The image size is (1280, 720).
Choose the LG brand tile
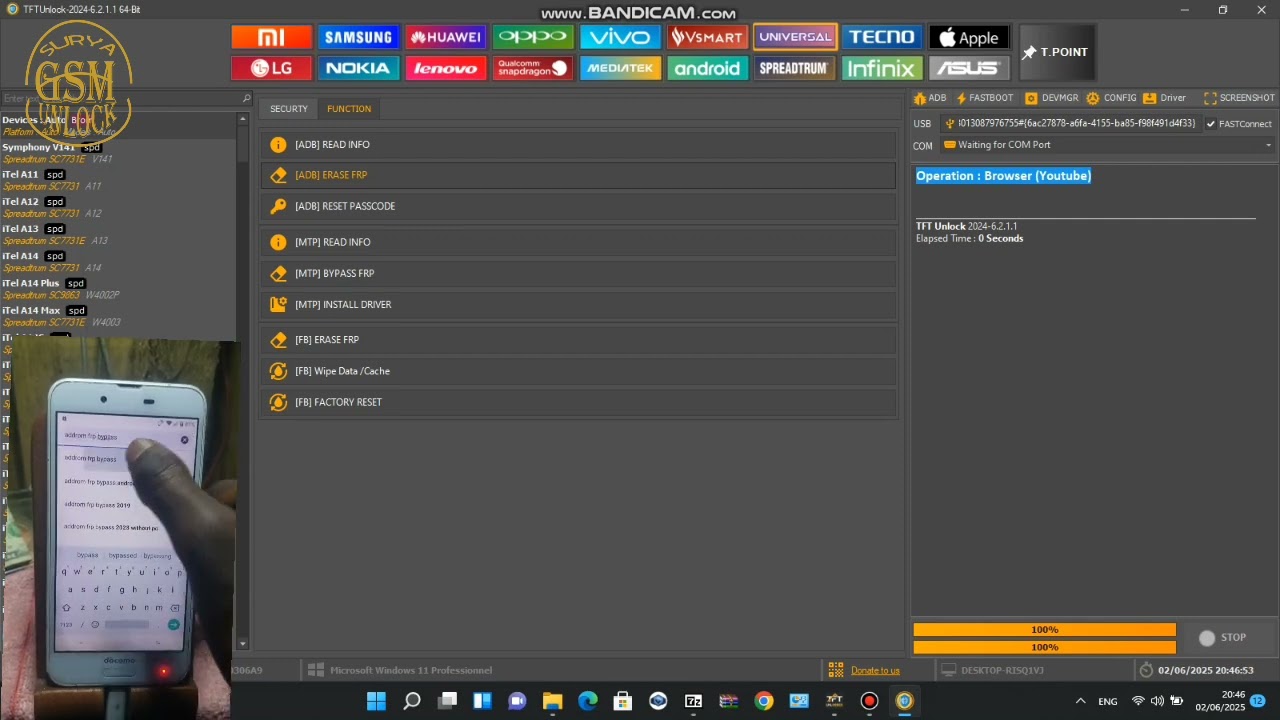tap(271, 68)
